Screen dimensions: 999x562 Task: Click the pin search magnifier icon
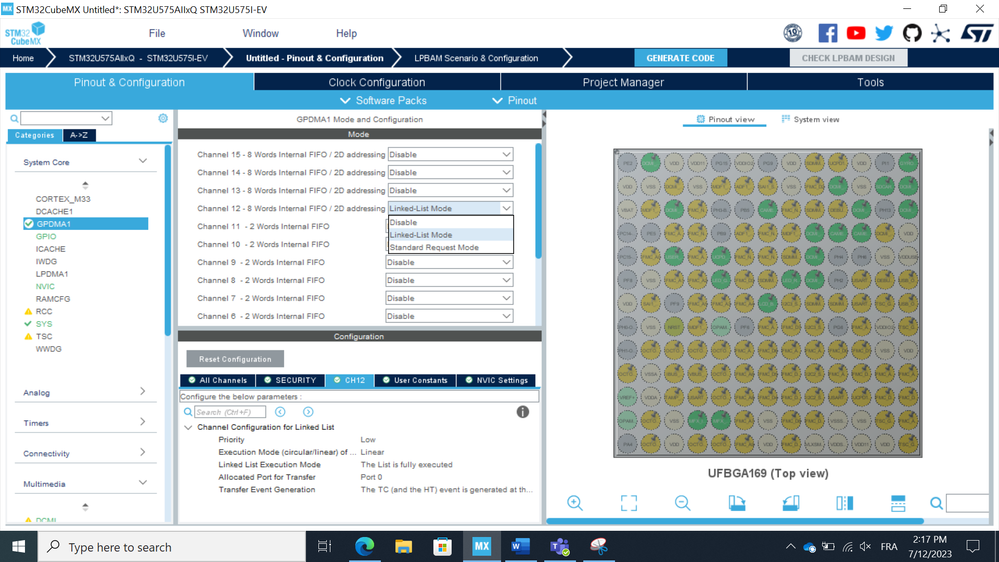pos(936,503)
